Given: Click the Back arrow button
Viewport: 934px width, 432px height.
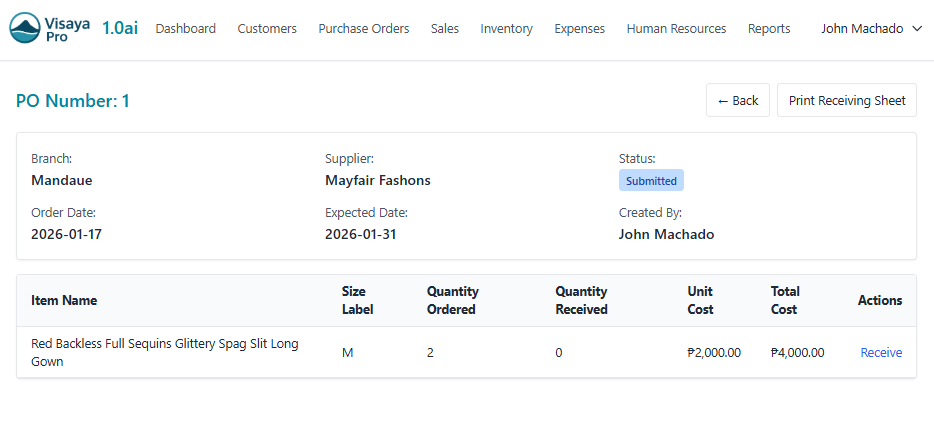Looking at the screenshot, I should pos(738,100).
